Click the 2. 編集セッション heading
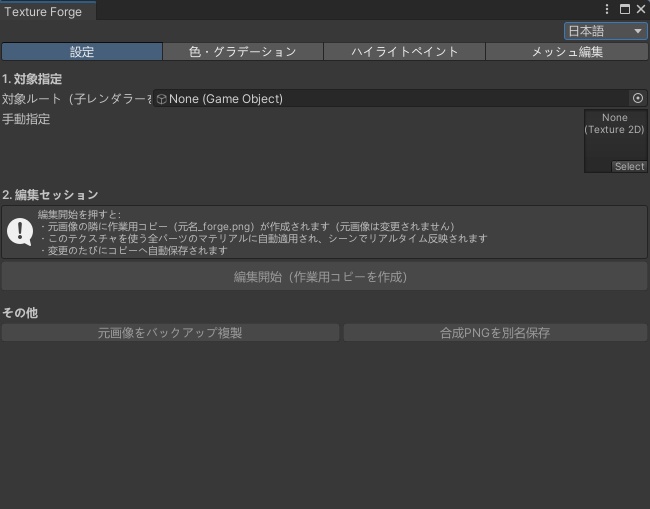 (50, 195)
